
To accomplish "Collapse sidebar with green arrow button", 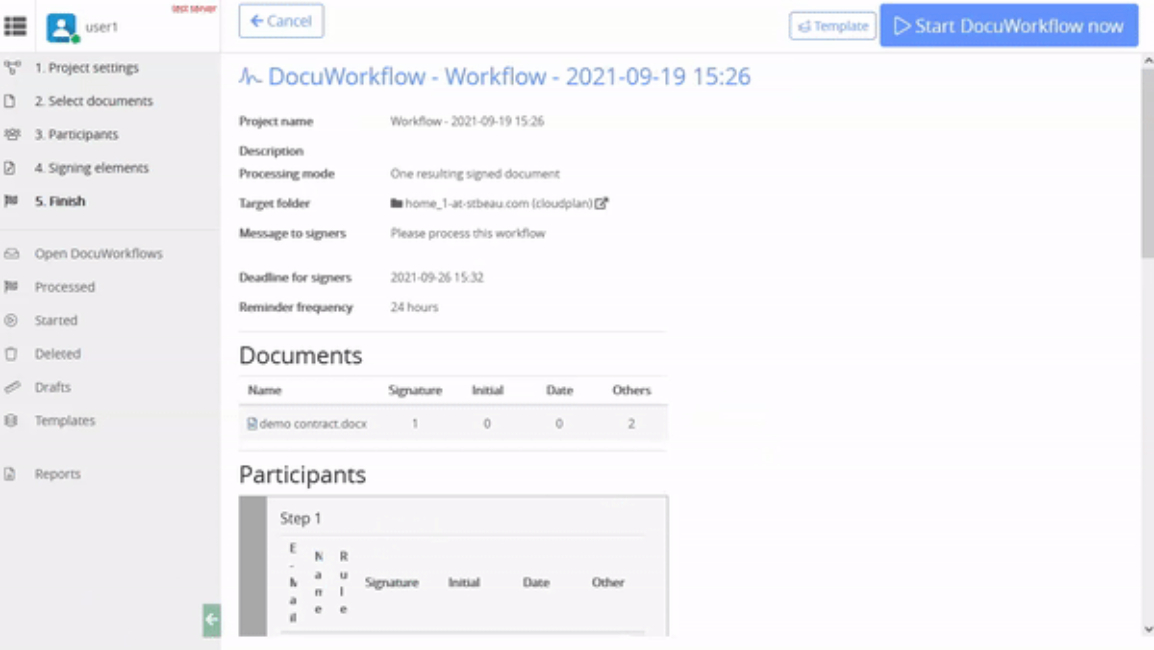I will pos(211,620).
